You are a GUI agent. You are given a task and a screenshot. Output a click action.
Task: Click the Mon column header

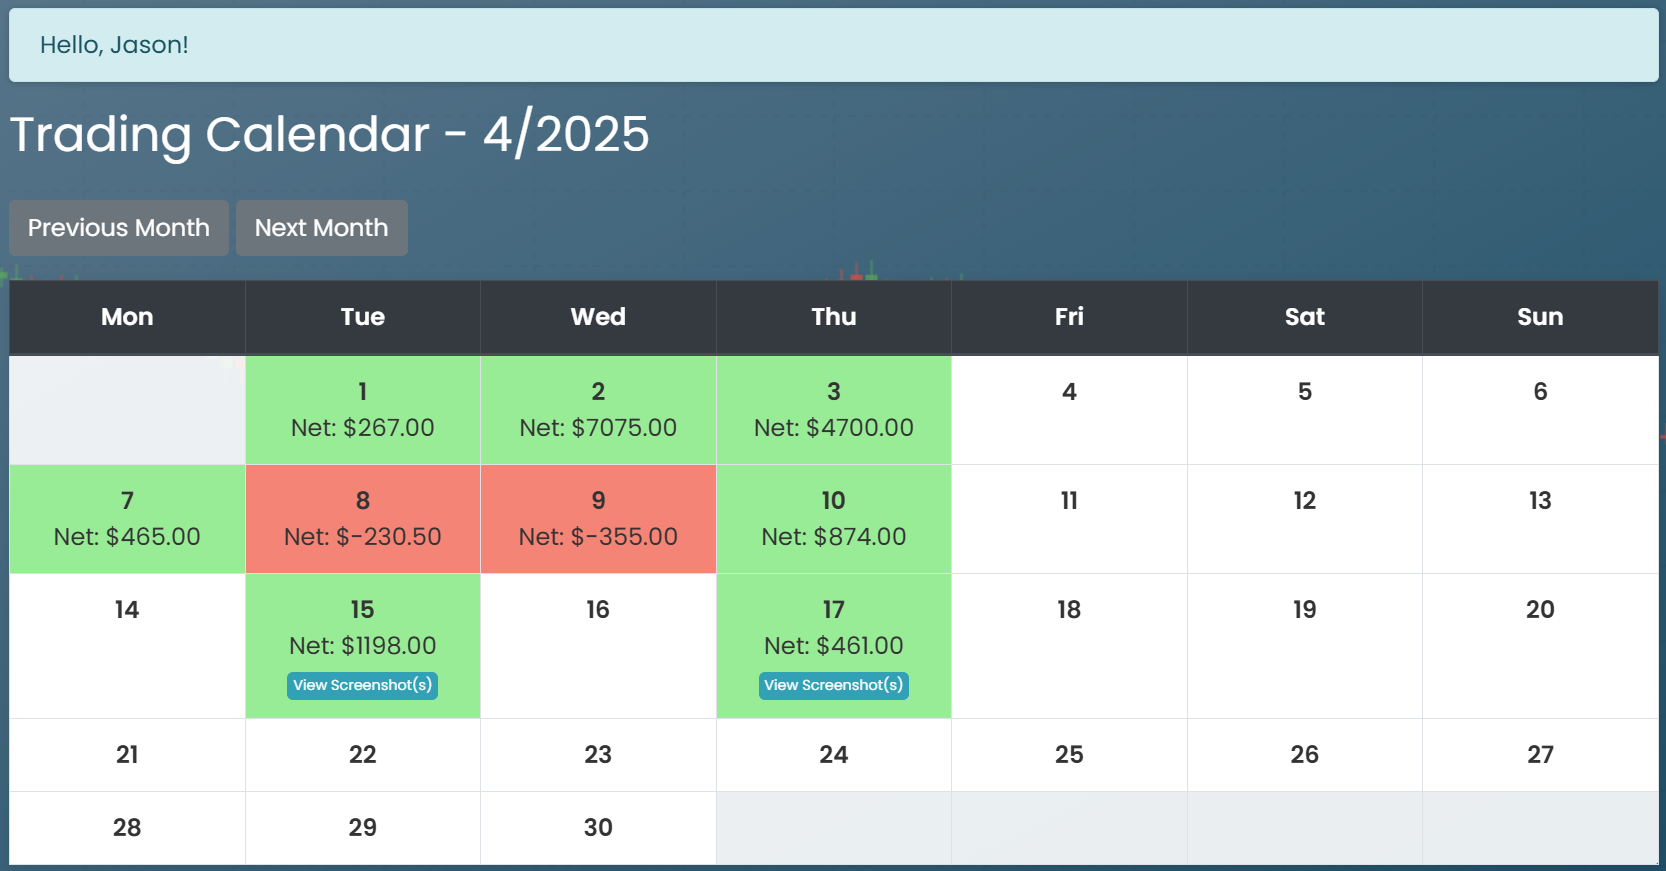(127, 317)
